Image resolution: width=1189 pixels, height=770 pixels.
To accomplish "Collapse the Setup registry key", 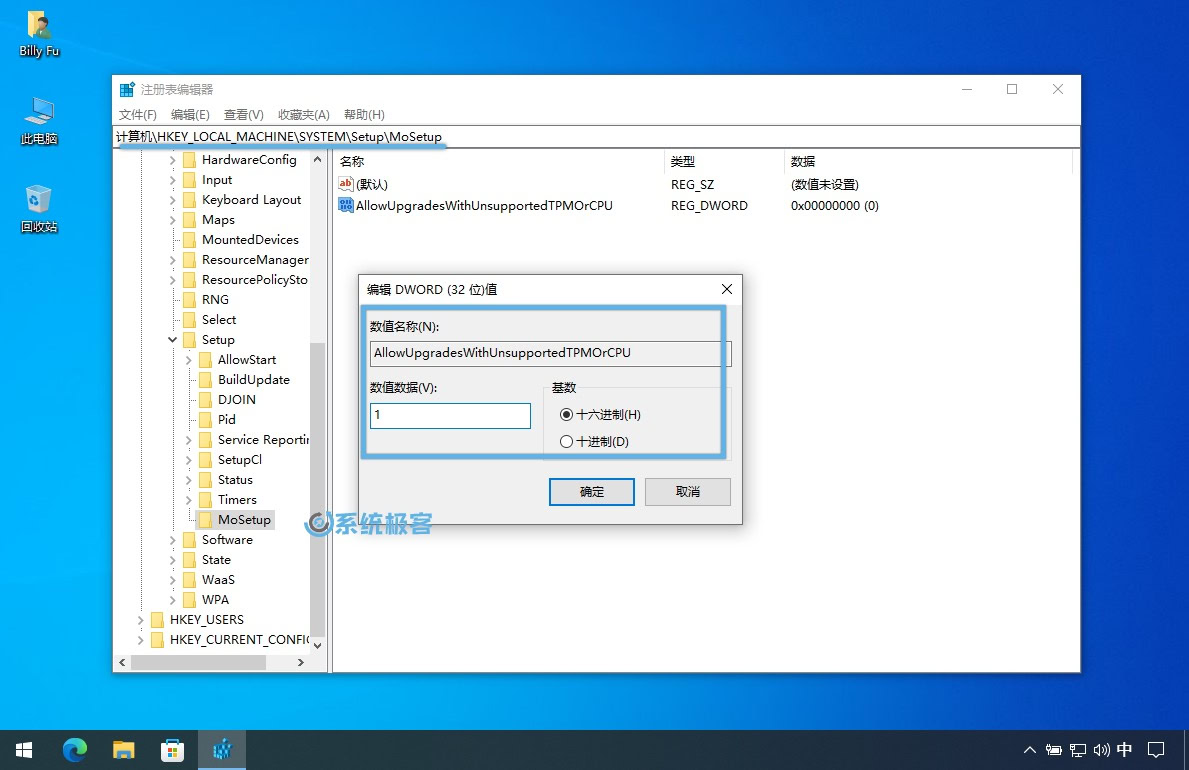I will click(x=171, y=339).
